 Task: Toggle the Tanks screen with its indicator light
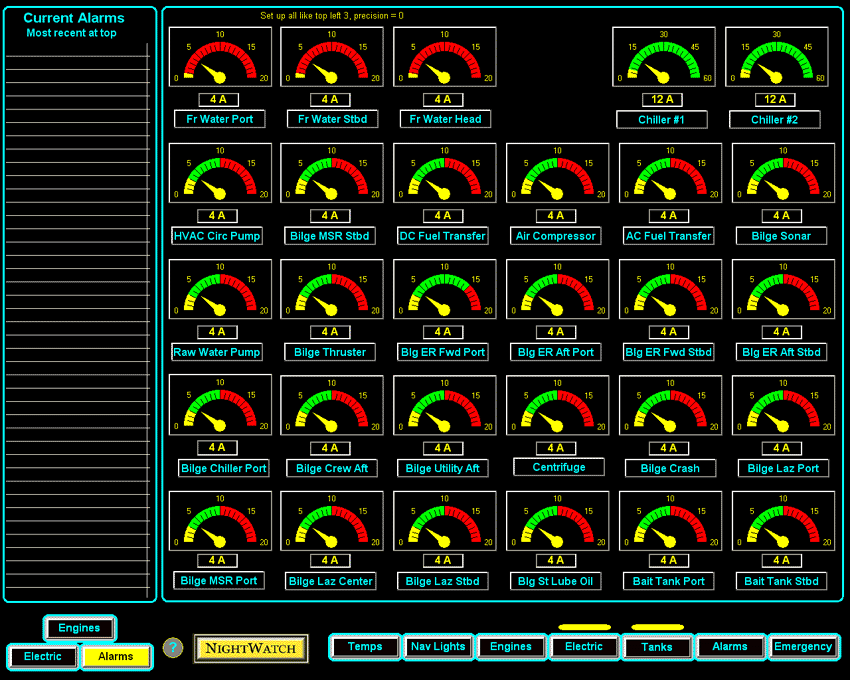click(657, 647)
